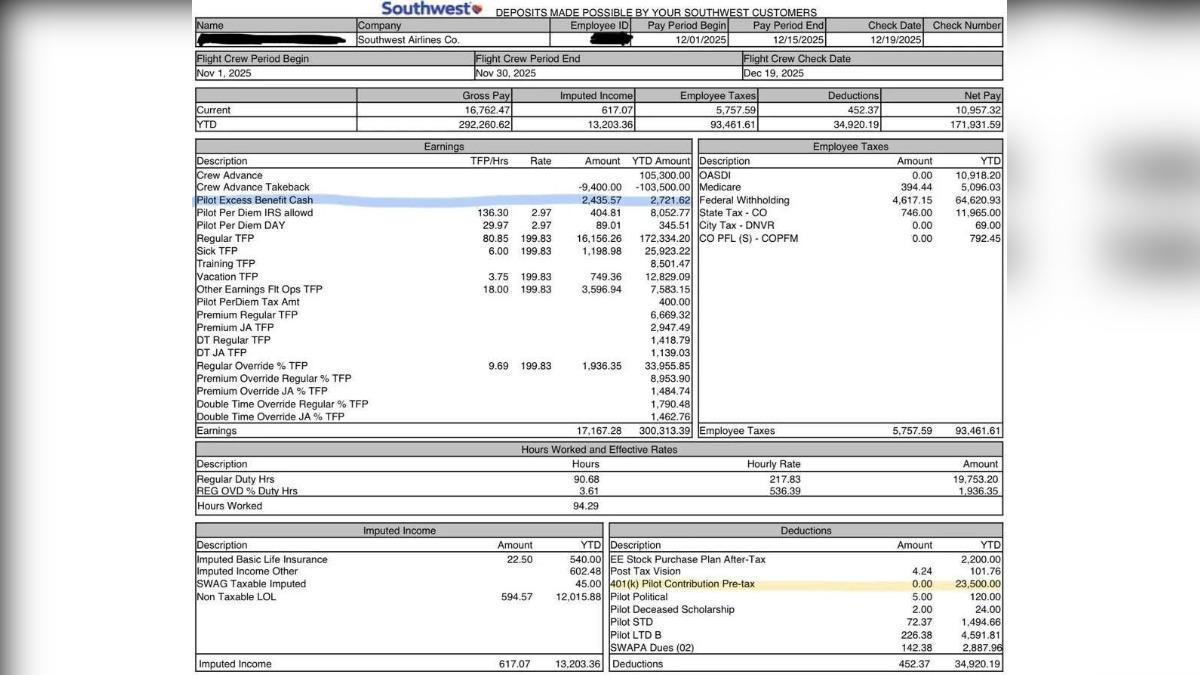Click Imputed Basic Life Insurance amount 22.50
This screenshot has width=1200, height=675.
[x=520, y=560]
